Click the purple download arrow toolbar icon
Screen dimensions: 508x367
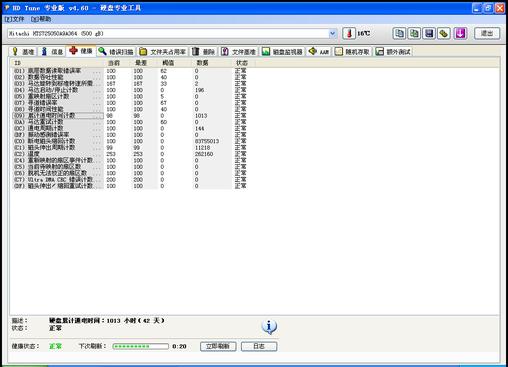click(460, 33)
